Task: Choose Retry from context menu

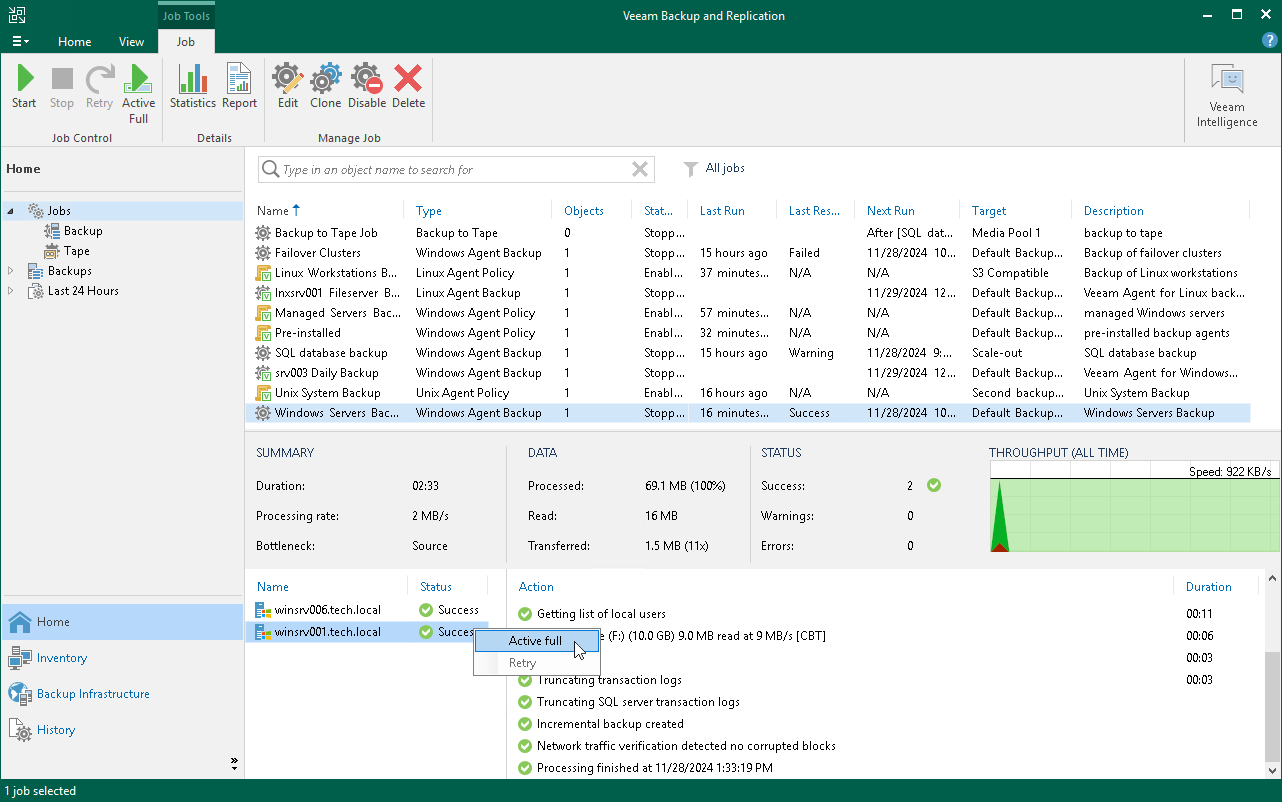Action: (536, 663)
